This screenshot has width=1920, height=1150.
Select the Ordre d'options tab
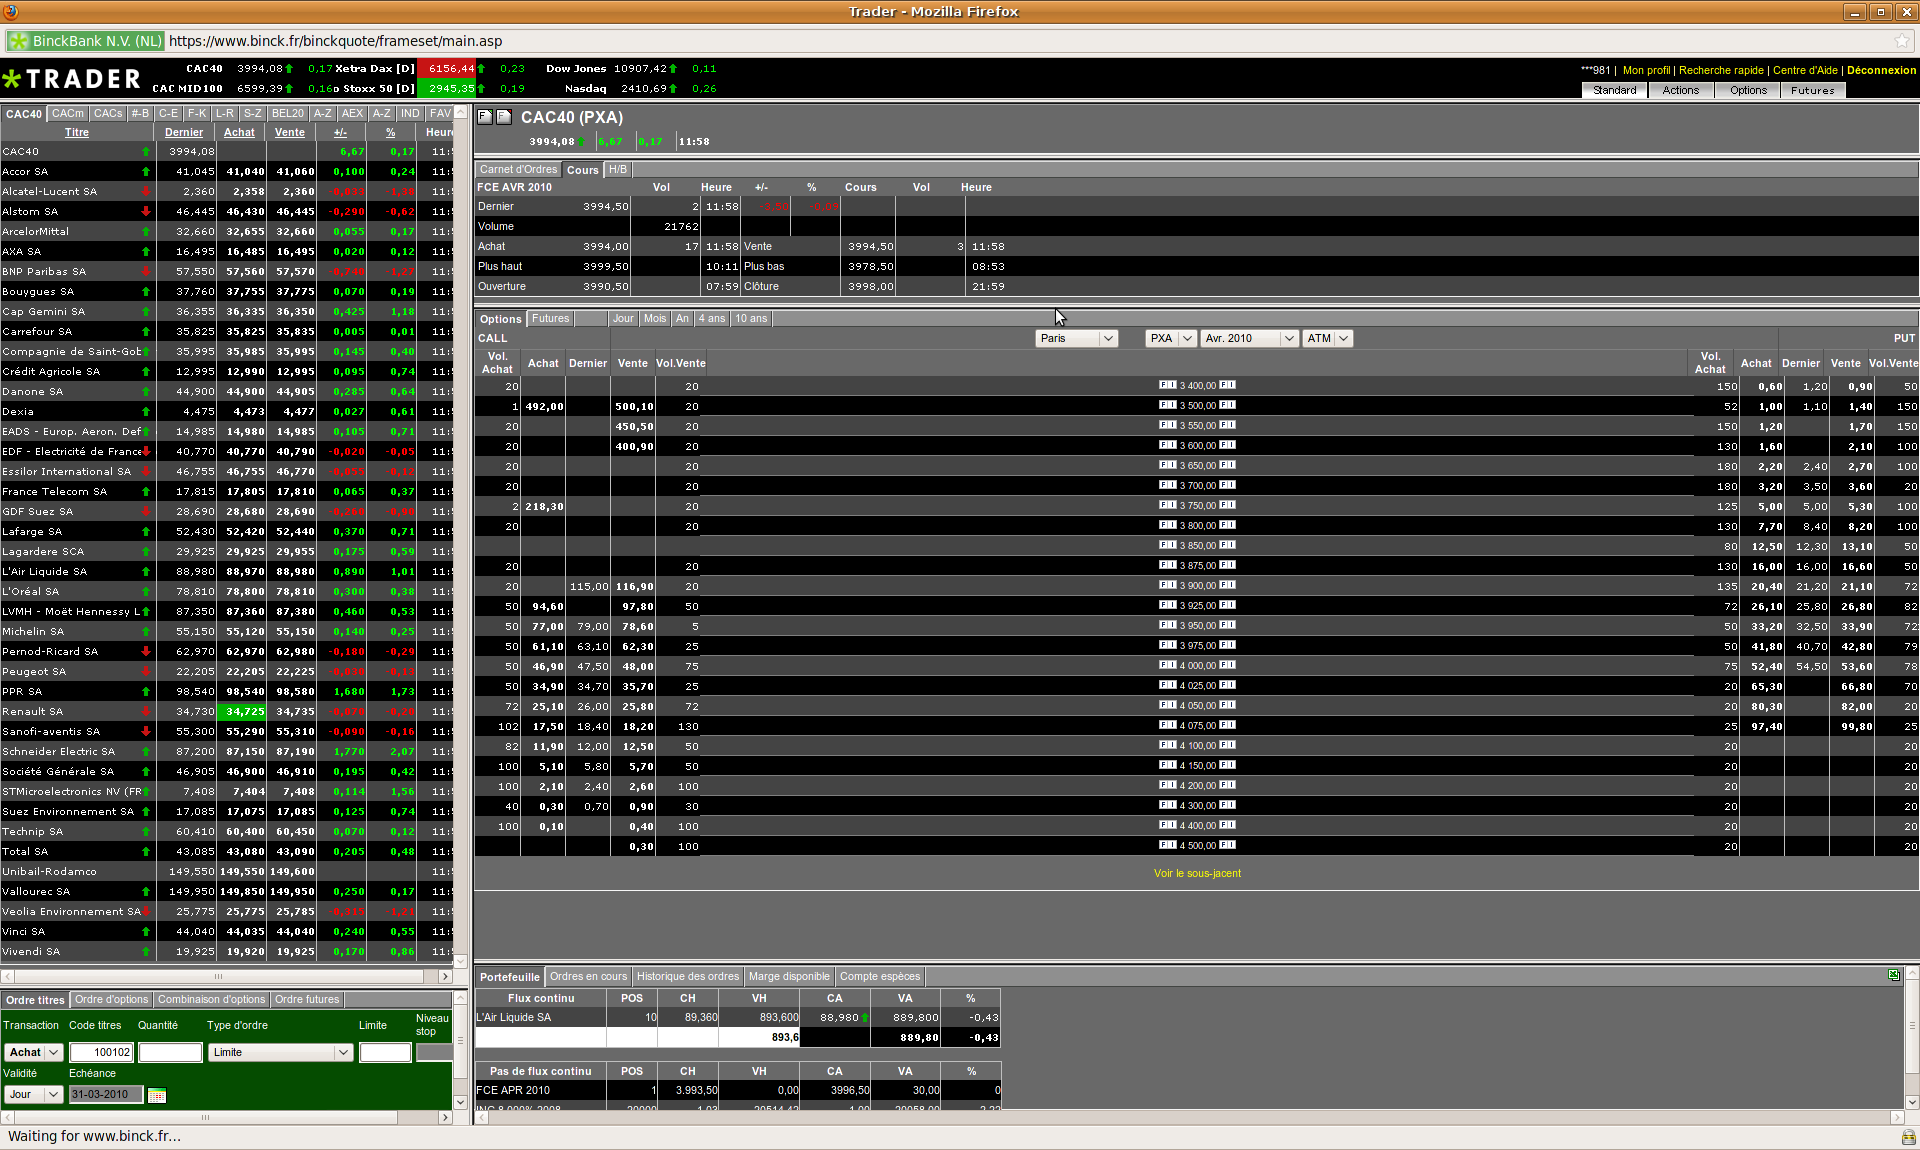pos(111,1000)
